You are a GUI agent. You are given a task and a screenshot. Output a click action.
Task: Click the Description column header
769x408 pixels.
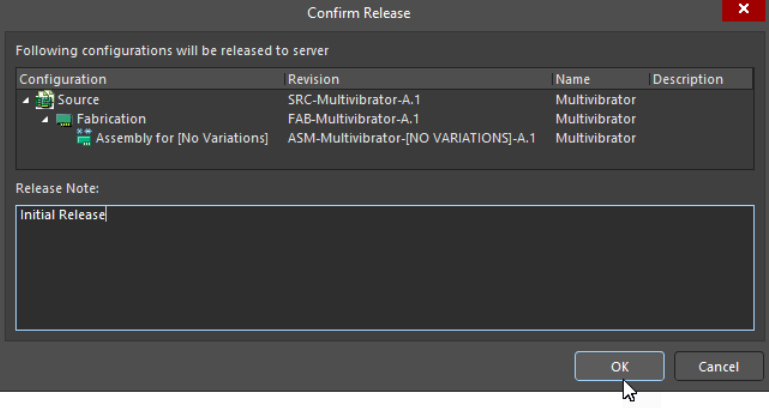(x=687, y=79)
